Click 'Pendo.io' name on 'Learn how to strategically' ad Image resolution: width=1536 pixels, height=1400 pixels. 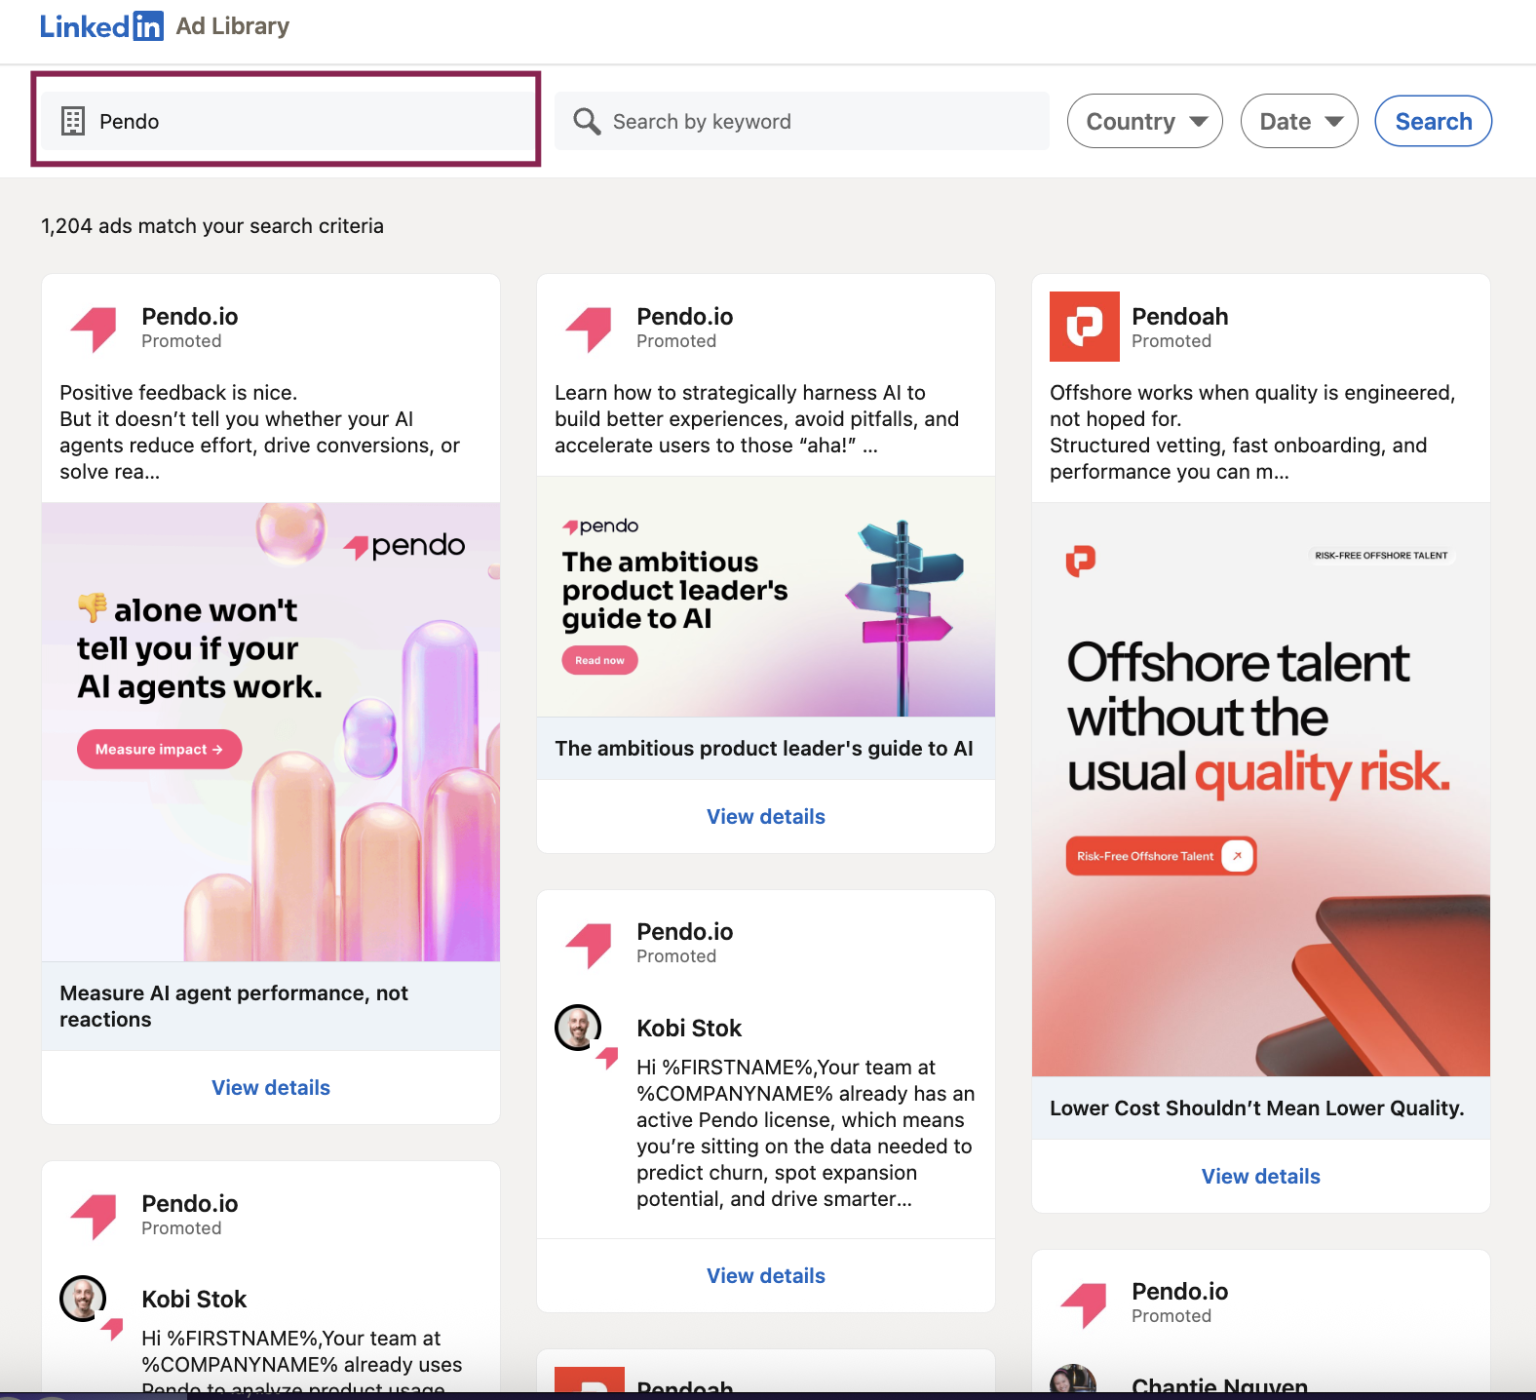click(x=685, y=316)
